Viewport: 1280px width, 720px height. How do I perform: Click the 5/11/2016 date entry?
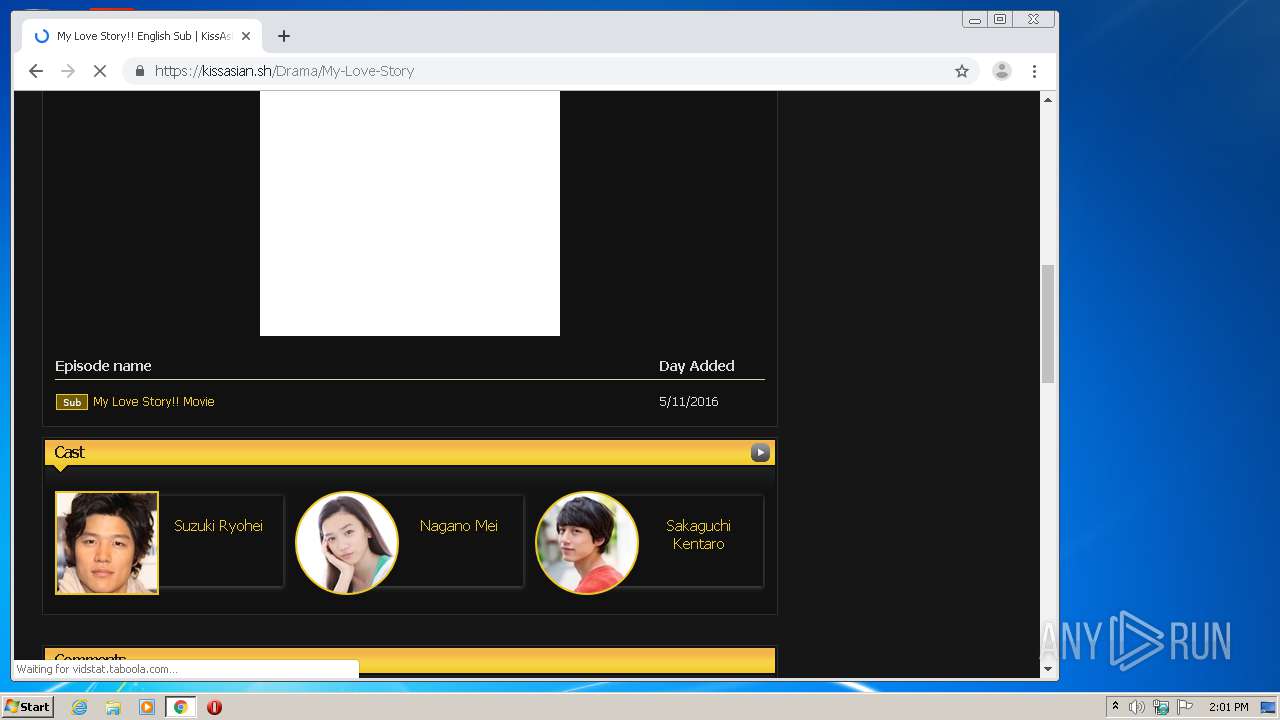coord(688,402)
